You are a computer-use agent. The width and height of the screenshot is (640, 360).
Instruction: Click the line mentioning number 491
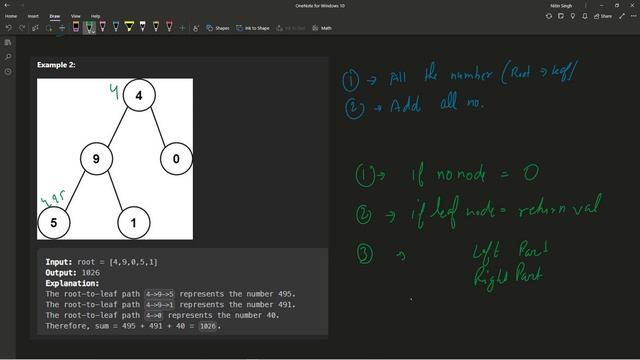(170, 304)
